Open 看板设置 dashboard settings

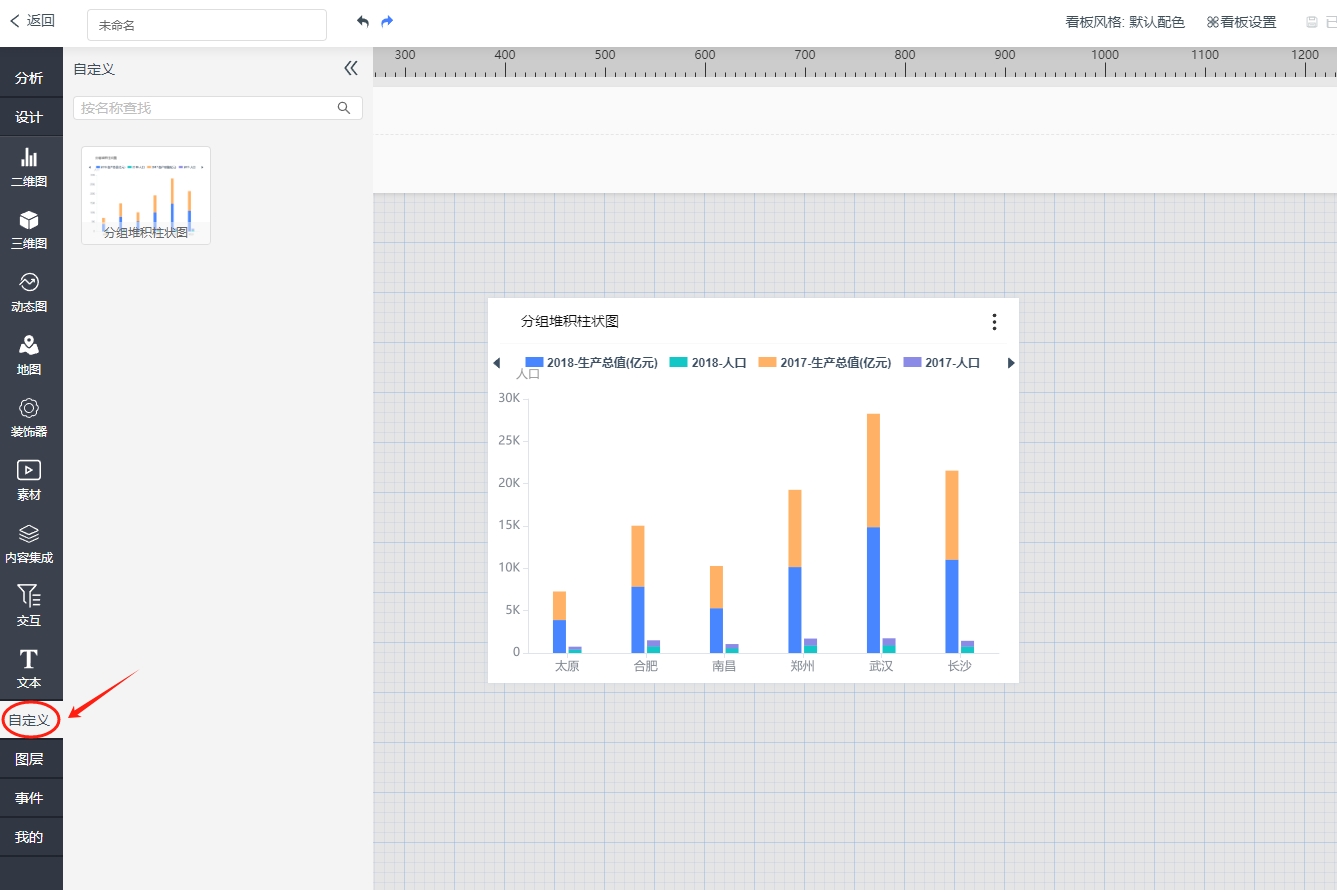tap(1241, 22)
